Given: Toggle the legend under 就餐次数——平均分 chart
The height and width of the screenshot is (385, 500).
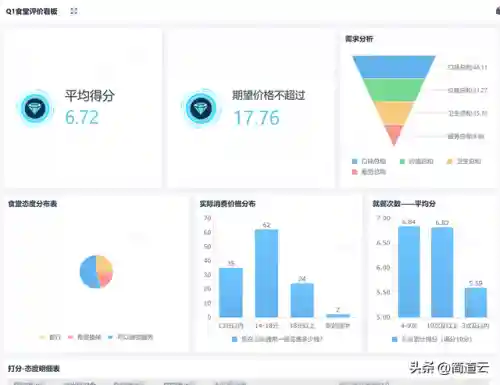Looking at the screenshot, I should pyautogui.click(x=432, y=339).
